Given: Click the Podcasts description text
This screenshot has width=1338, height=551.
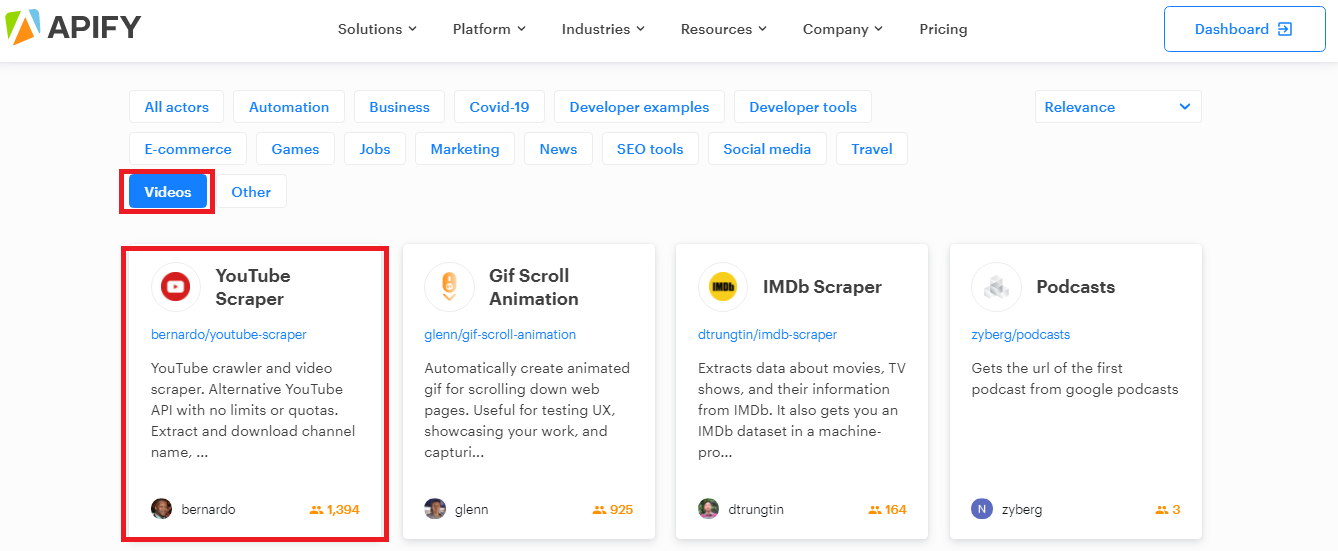Looking at the screenshot, I should point(1075,379).
